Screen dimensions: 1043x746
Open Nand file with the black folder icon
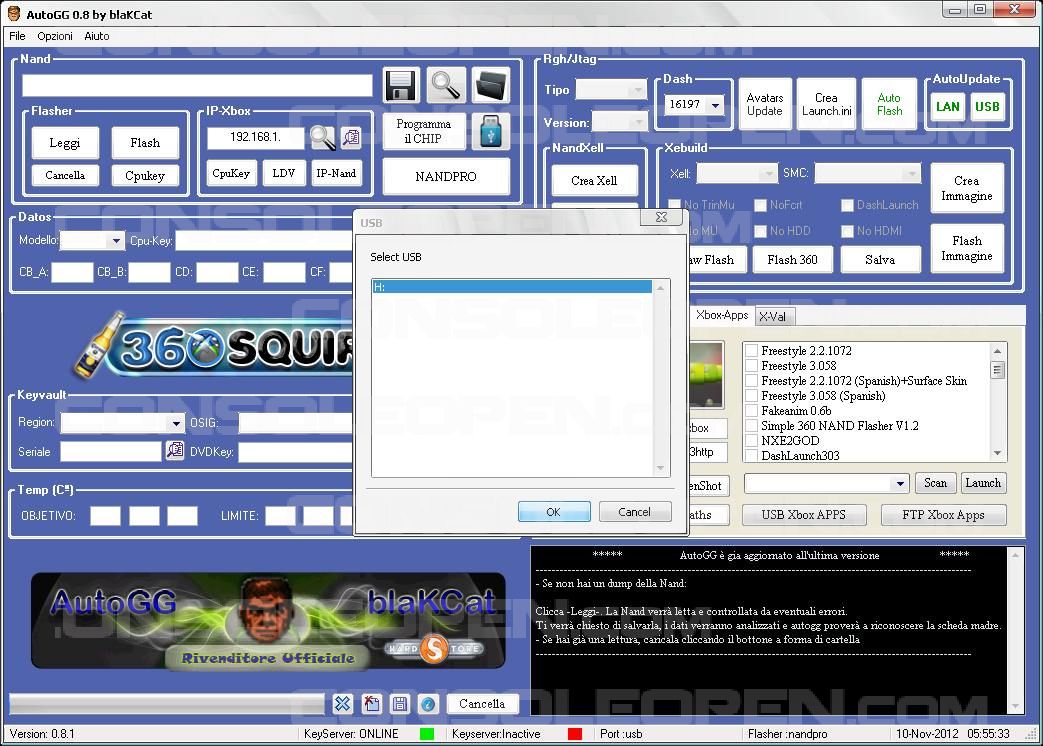coord(491,86)
